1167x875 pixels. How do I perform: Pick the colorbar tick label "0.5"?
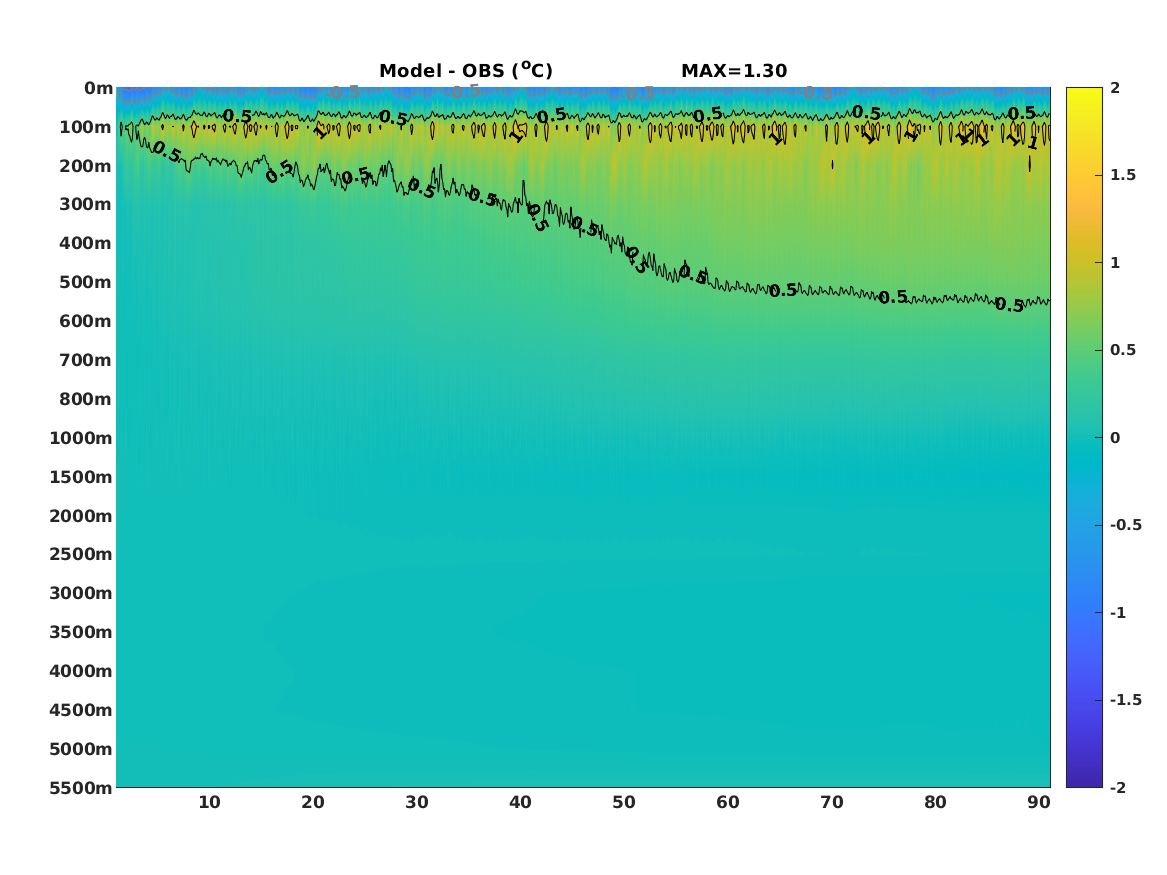(1123, 350)
